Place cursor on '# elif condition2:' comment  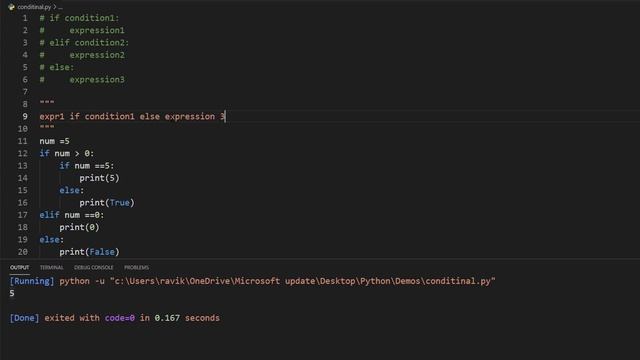coord(84,42)
